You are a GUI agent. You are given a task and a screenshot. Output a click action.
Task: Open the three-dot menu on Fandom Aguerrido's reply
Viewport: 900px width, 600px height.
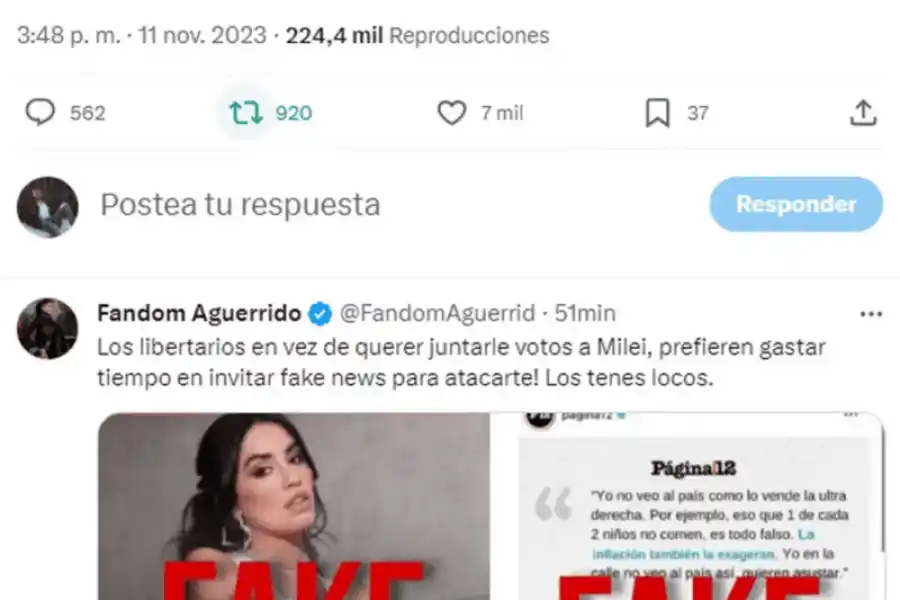(871, 314)
